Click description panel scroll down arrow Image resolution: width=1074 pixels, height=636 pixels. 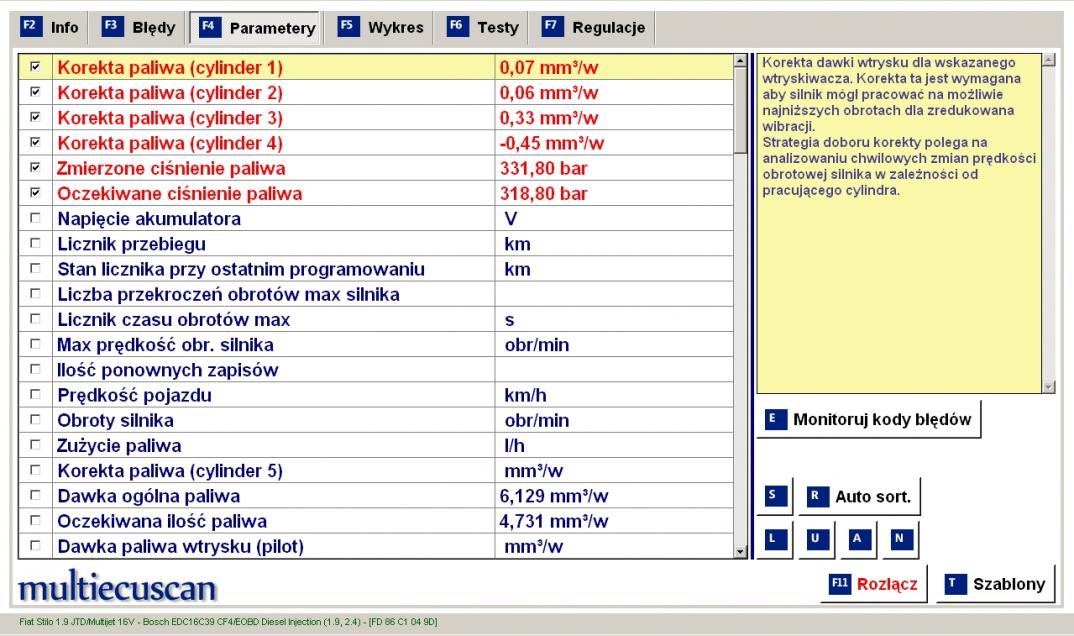tap(1048, 387)
